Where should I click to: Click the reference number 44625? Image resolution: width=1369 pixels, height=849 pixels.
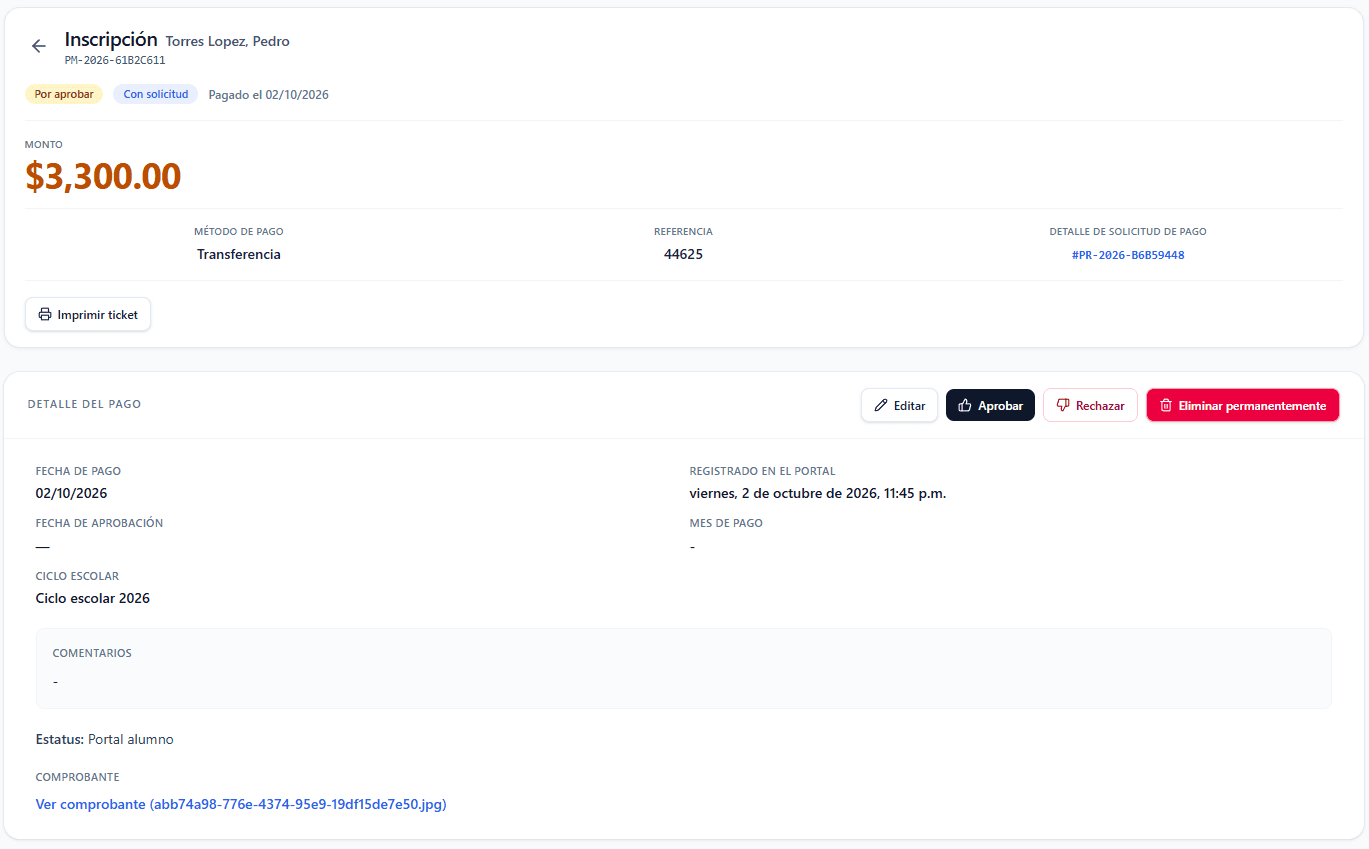click(683, 254)
